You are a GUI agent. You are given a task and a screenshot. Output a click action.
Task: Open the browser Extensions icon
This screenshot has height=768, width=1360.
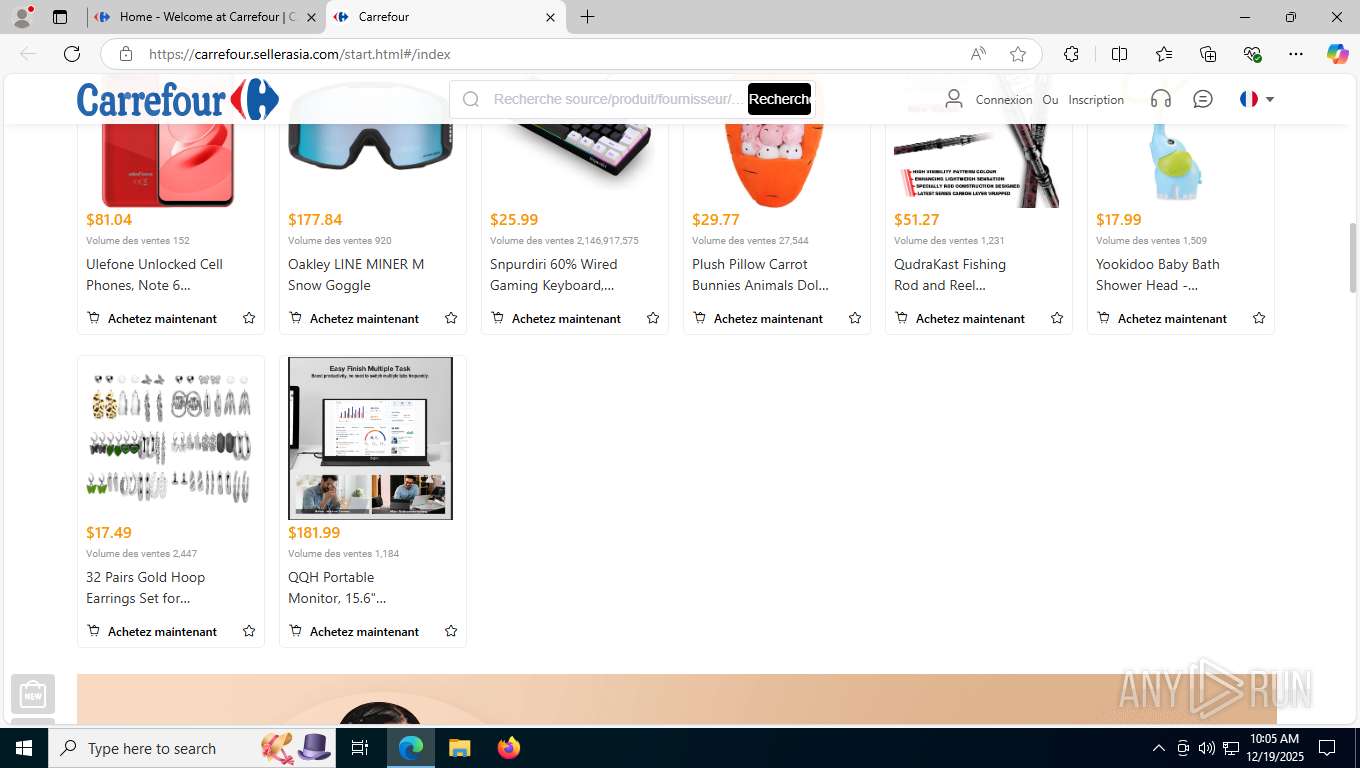[x=1071, y=54]
